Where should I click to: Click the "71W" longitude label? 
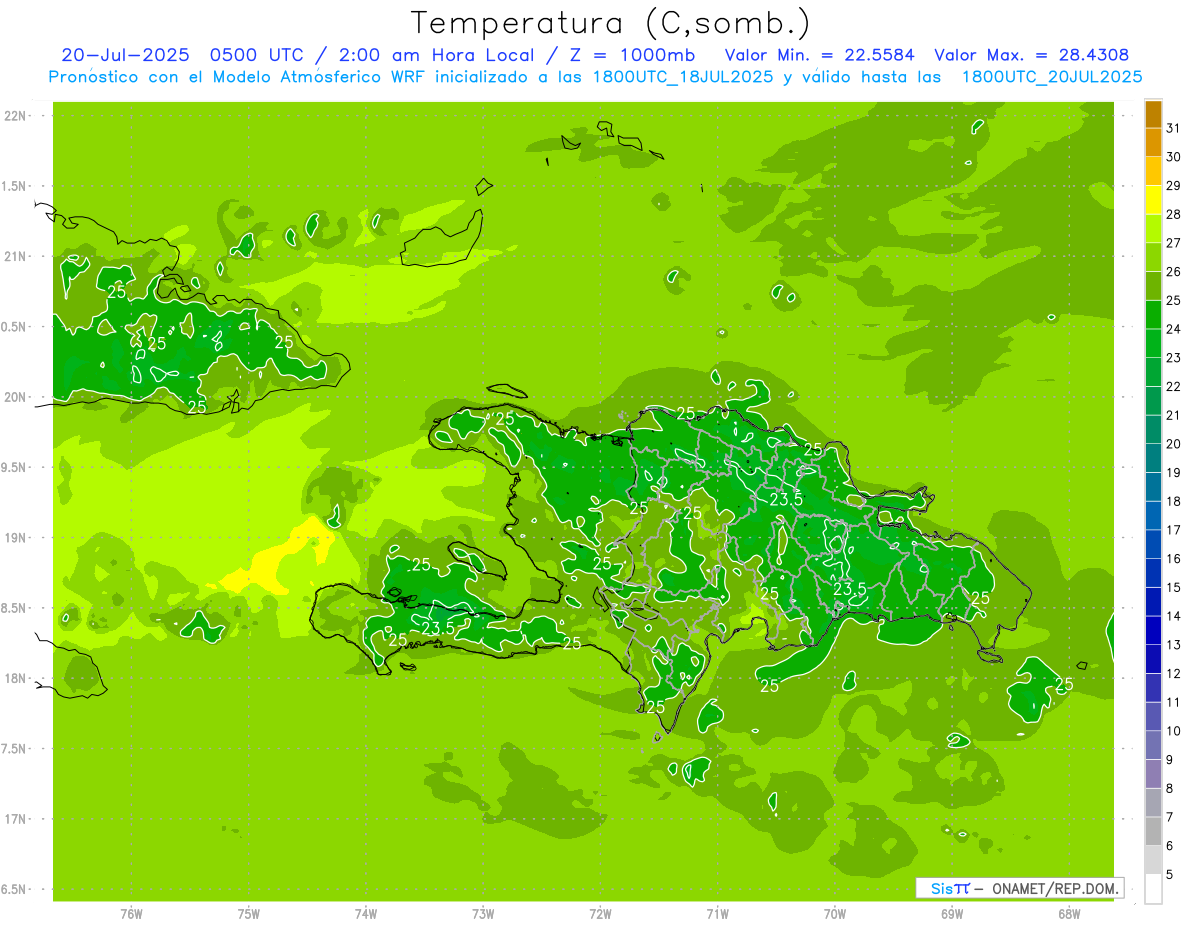pyautogui.click(x=717, y=913)
